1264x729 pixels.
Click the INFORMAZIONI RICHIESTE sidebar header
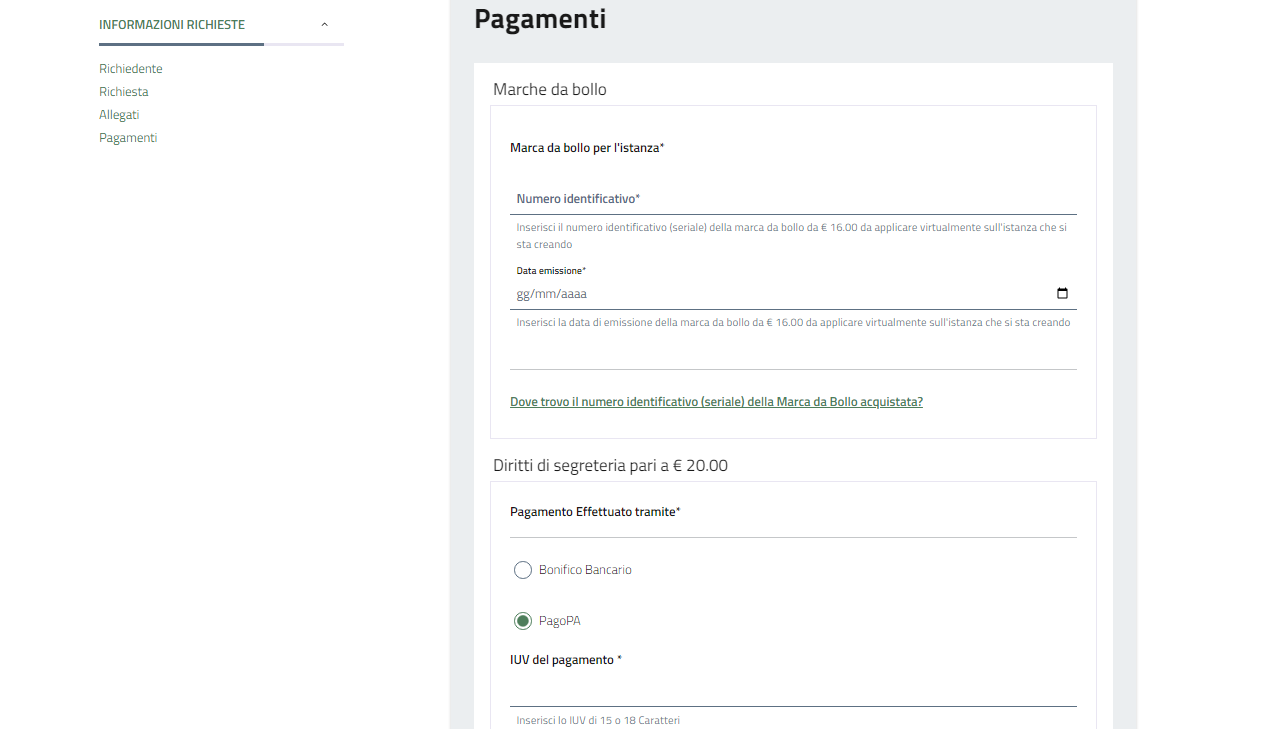[x=172, y=25]
